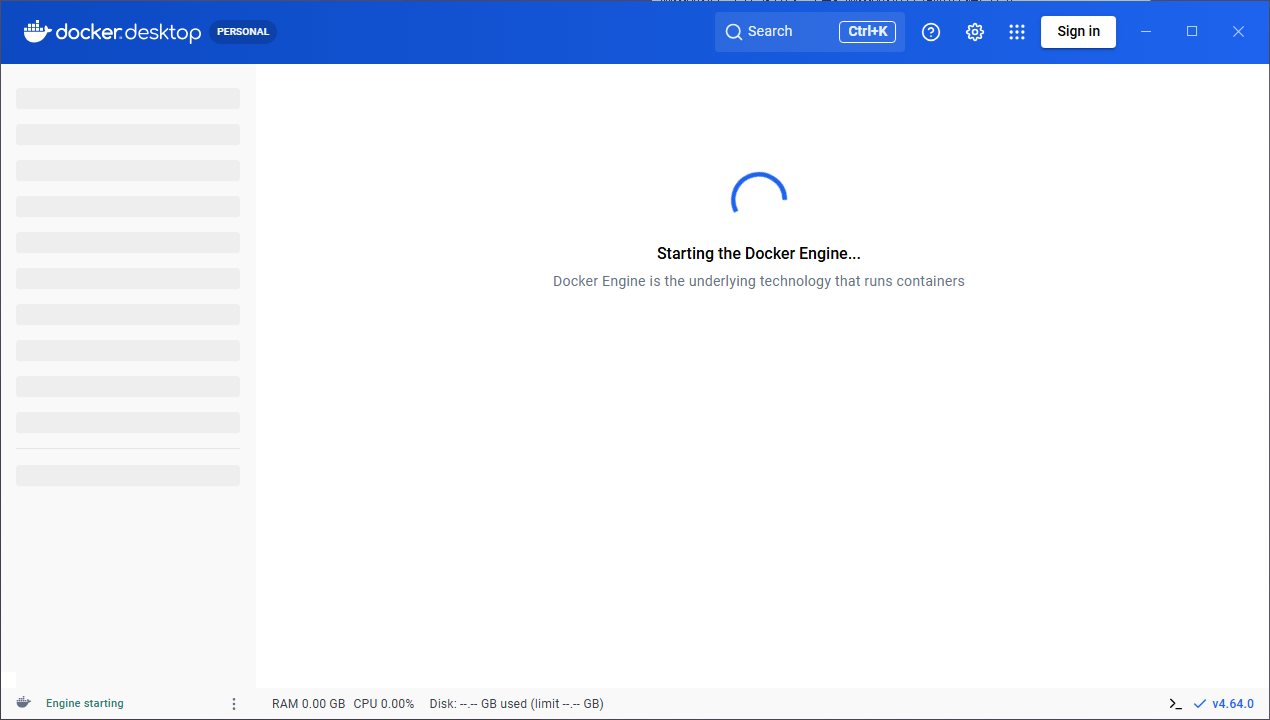The width and height of the screenshot is (1270, 720).
Task: Open the terminal from footer icon
Action: 1176,704
